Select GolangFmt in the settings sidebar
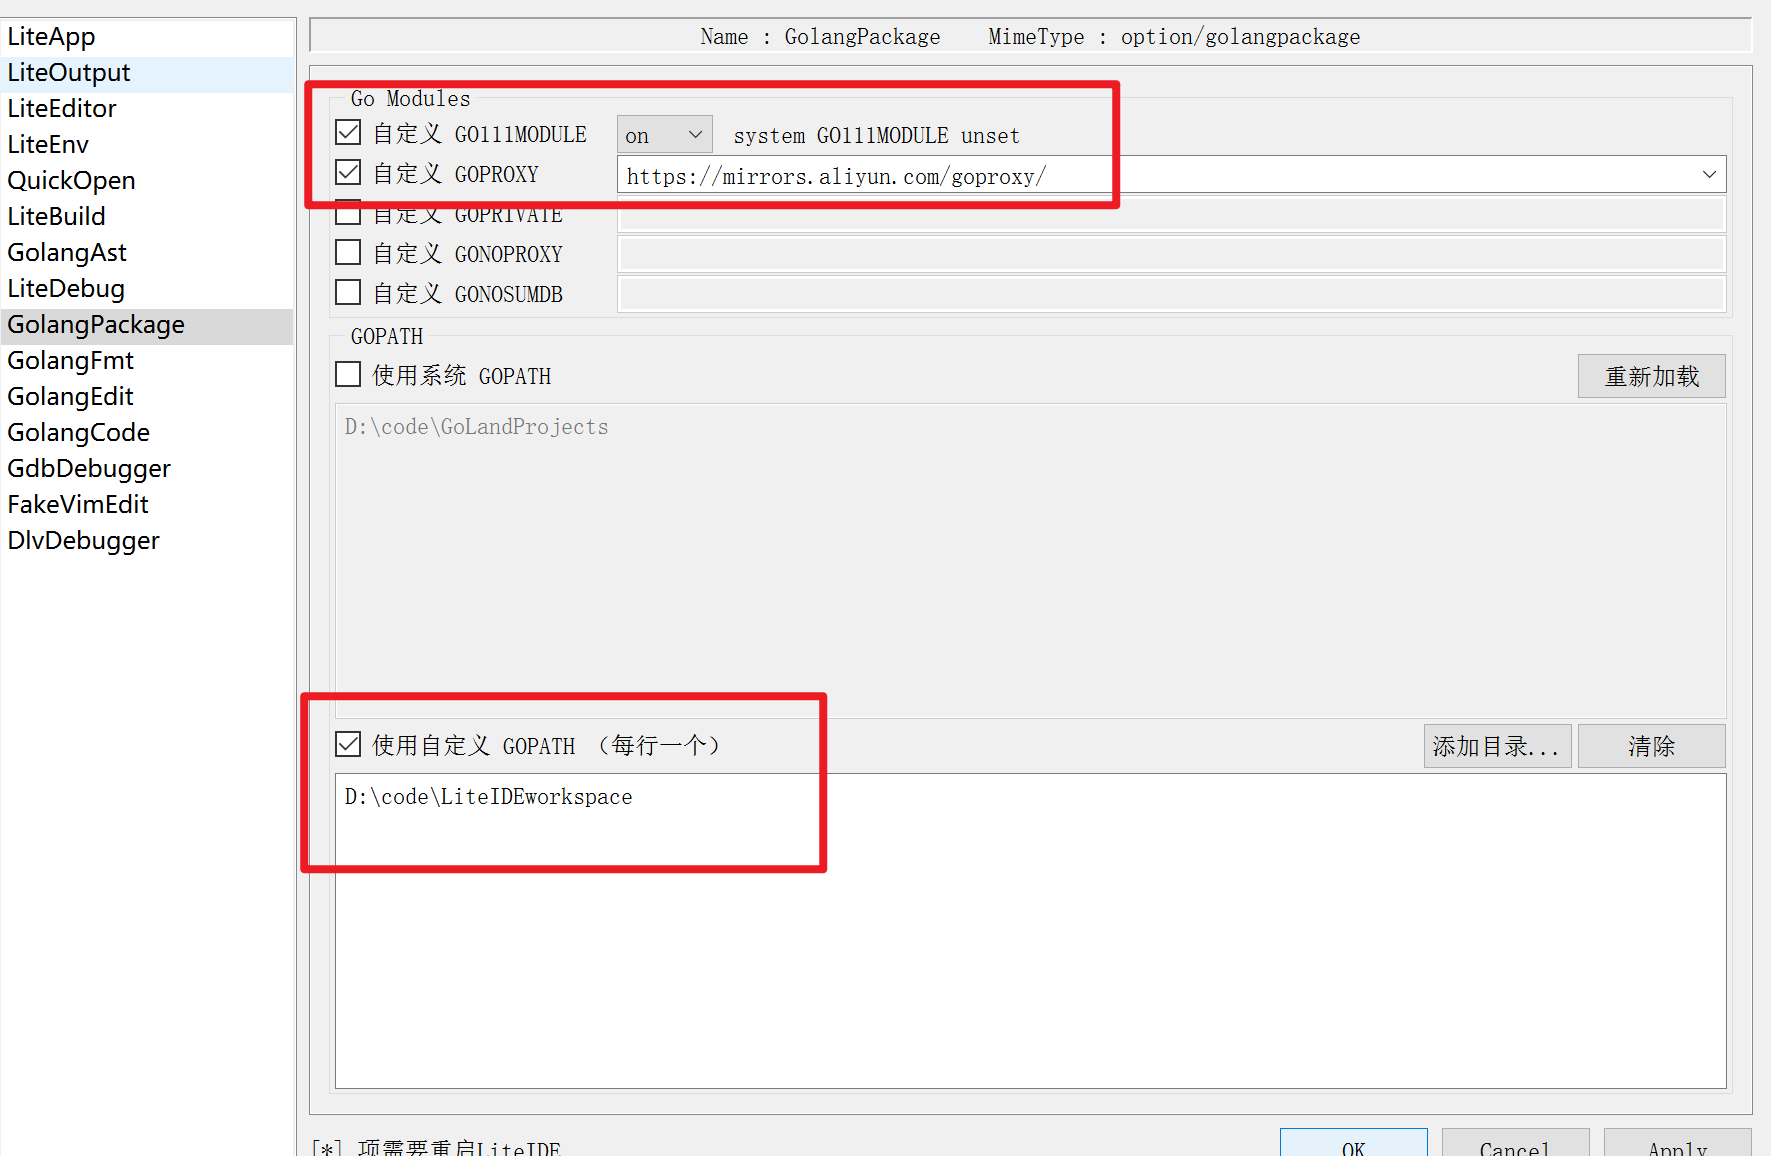 pyautogui.click(x=70, y=360)
